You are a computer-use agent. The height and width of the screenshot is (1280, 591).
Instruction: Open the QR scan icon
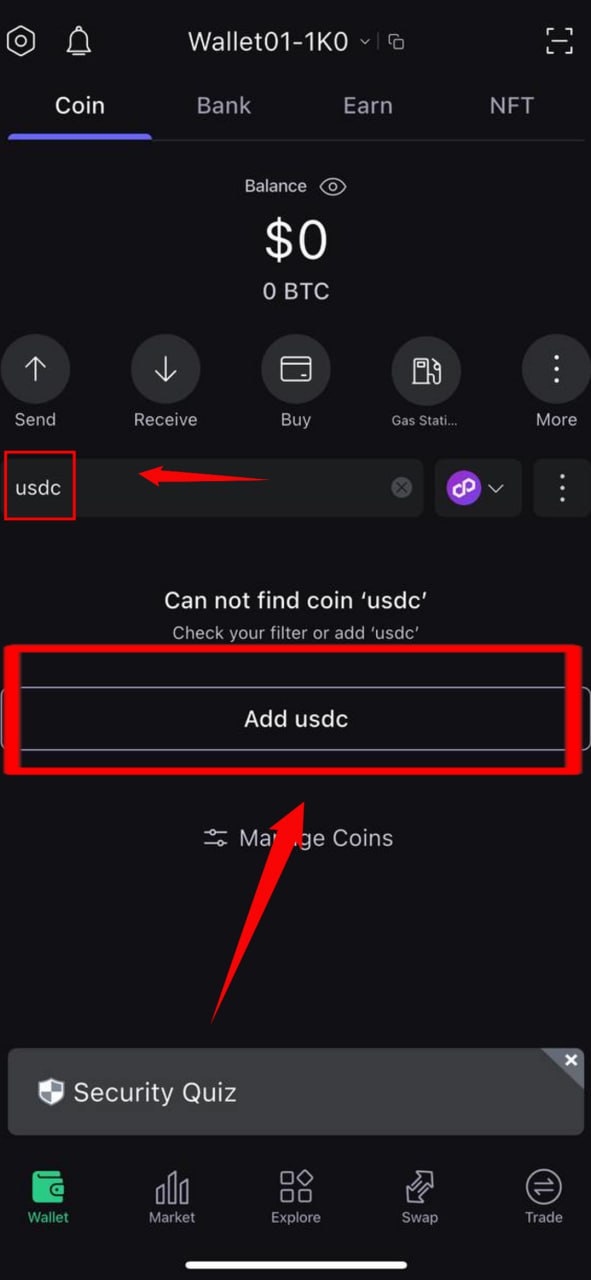tap(559, 41)
